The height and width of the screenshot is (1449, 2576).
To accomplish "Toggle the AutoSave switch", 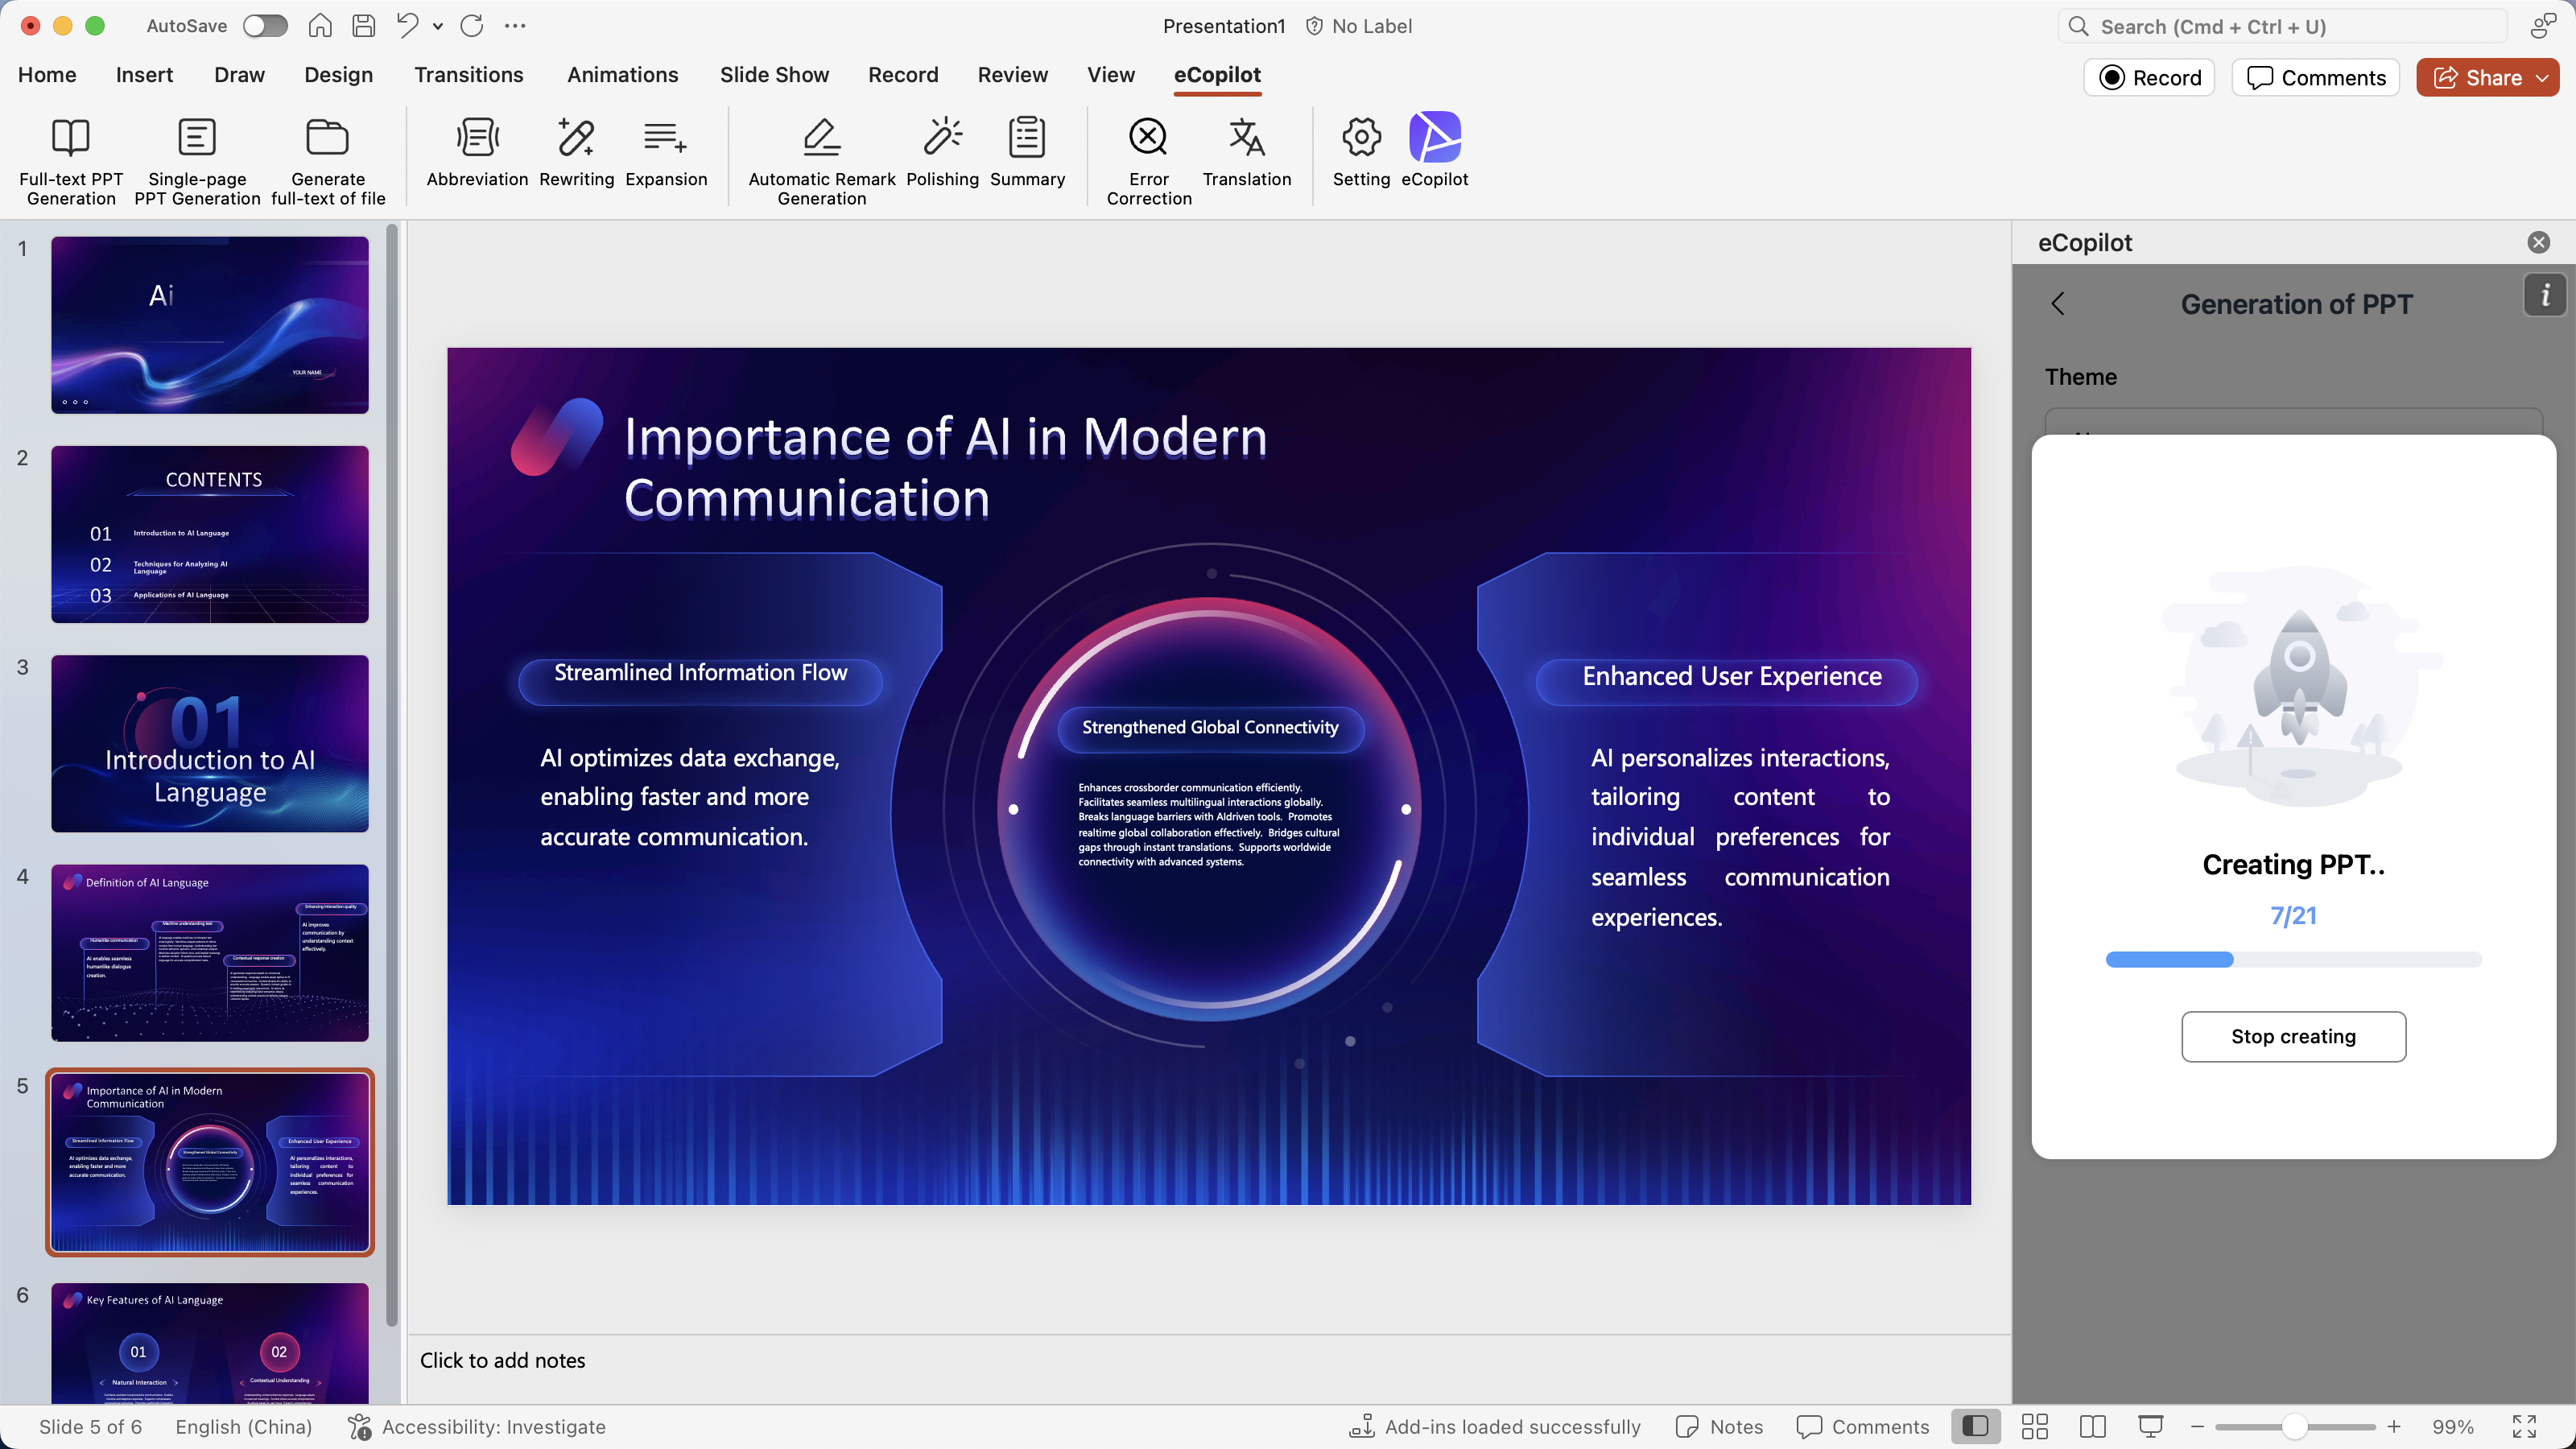I will [265, 26].
